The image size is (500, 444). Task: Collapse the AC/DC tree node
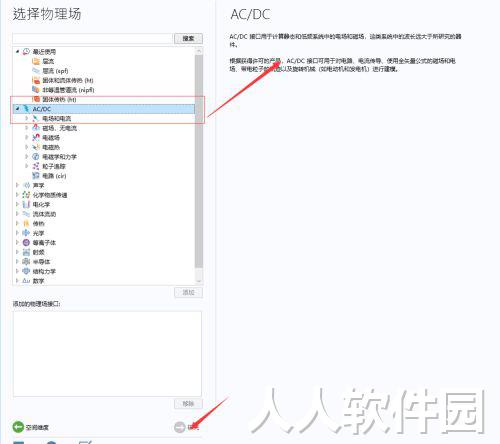pyautogui.click(x=17, y=108)
